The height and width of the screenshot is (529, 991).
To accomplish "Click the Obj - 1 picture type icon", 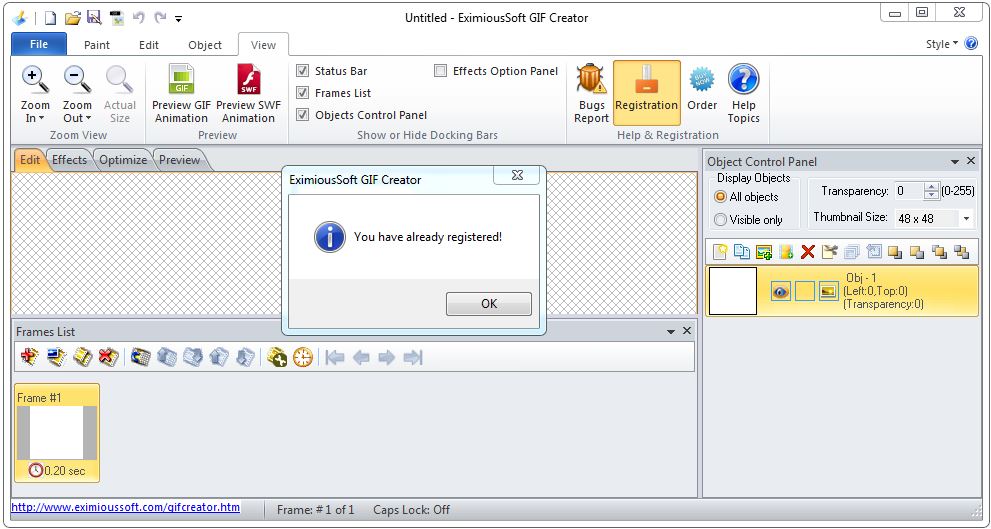I will pyautogui.click(x=828, y=291).
